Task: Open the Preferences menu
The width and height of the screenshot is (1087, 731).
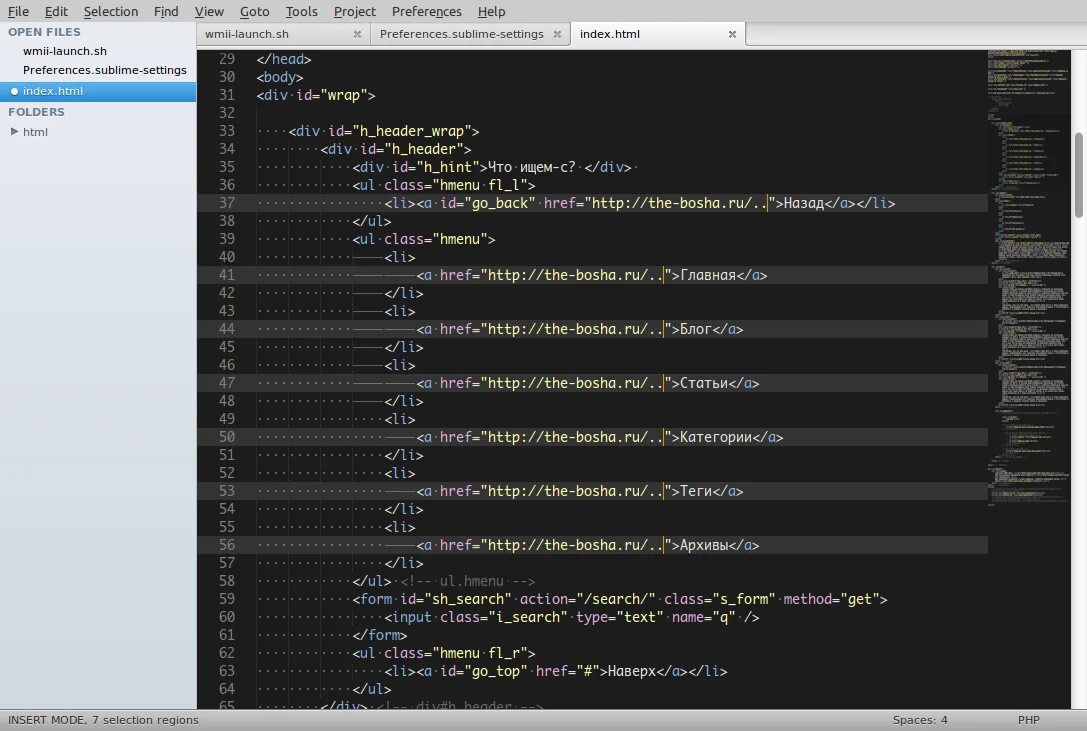Action: (x=426, y=11)
